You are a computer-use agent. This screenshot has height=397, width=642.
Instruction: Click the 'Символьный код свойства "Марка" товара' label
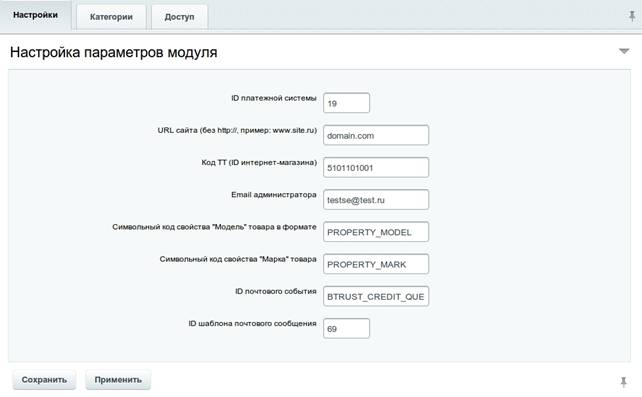click(x=238, y=259)
